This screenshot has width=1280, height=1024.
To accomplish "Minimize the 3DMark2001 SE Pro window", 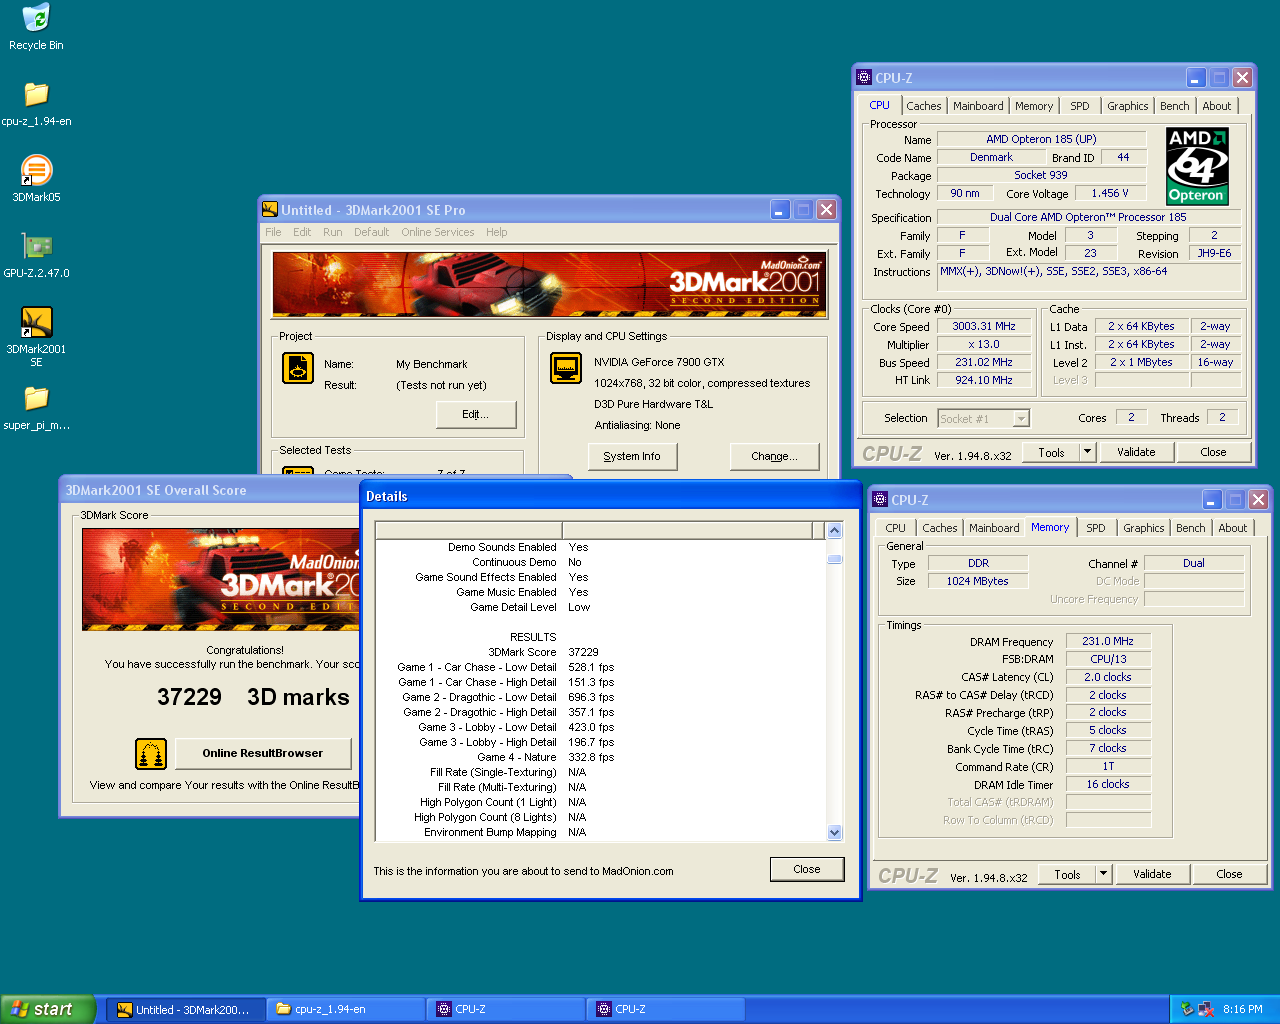I will pyautogui.click(x=780, y=210).
